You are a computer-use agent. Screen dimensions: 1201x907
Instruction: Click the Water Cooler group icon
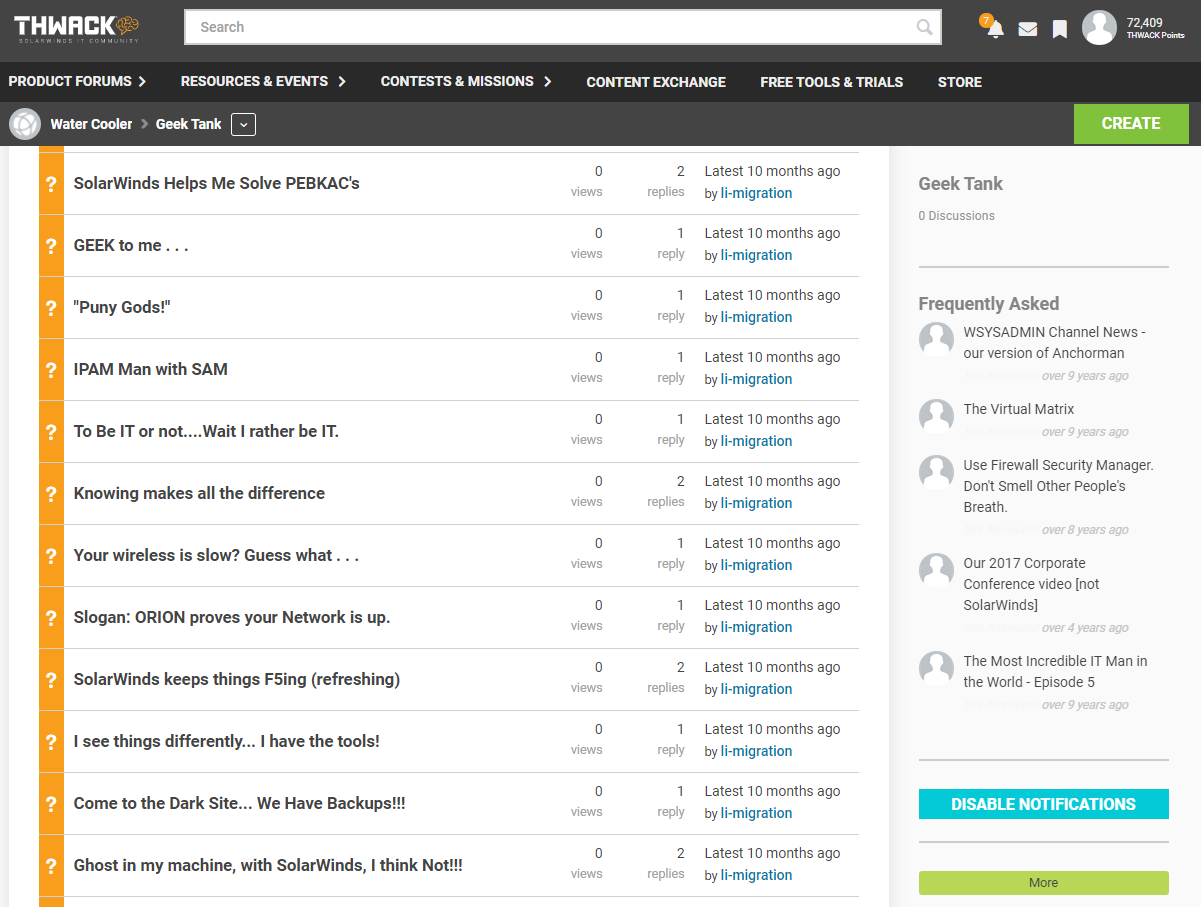click(25, 124)
